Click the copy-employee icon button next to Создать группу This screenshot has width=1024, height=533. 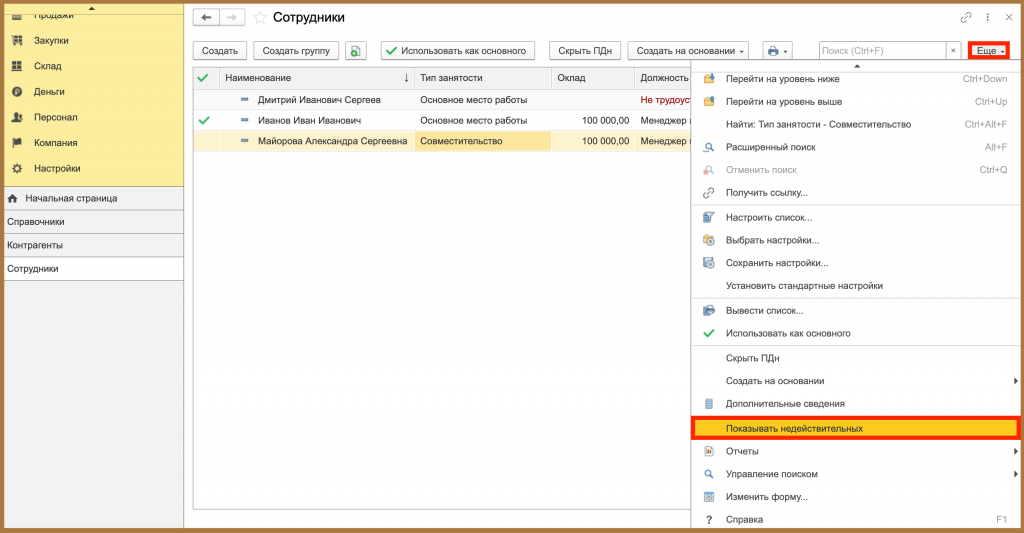click(355, 51)
